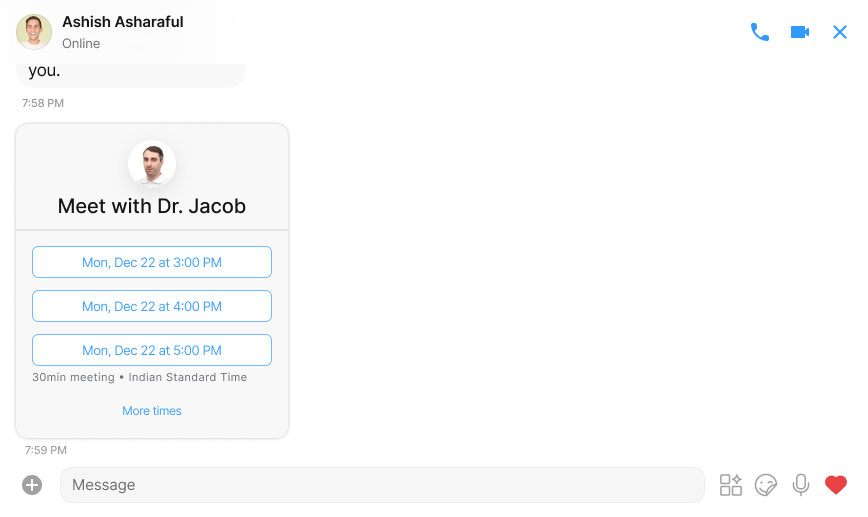The height and width of the screenshot is (517, 868).
Task: Click the 7:59 PM message timestamp
Action: point(45,450)
